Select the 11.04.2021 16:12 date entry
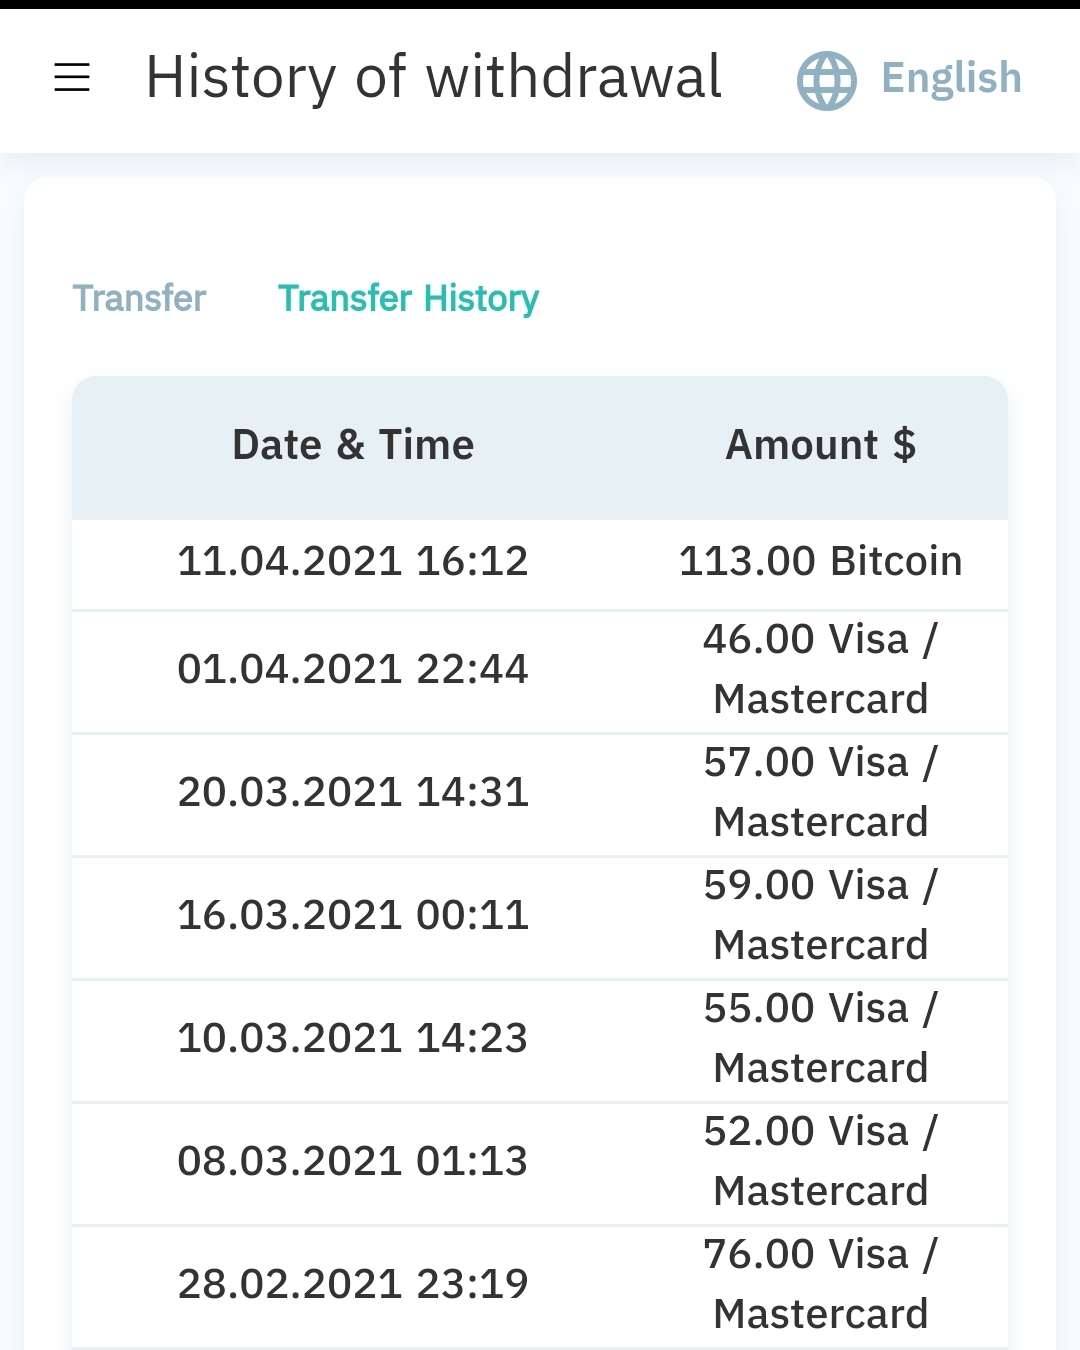 coord(353,561)
